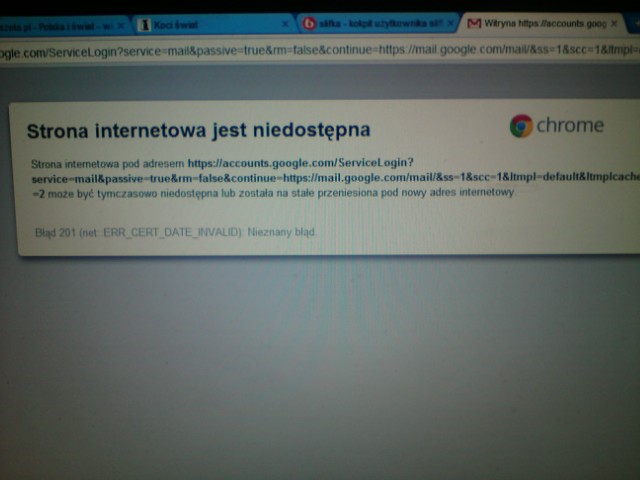640x480 pixels.
Task: Close the sitka kokpit użytkownika tab
Action: [449, 22]
